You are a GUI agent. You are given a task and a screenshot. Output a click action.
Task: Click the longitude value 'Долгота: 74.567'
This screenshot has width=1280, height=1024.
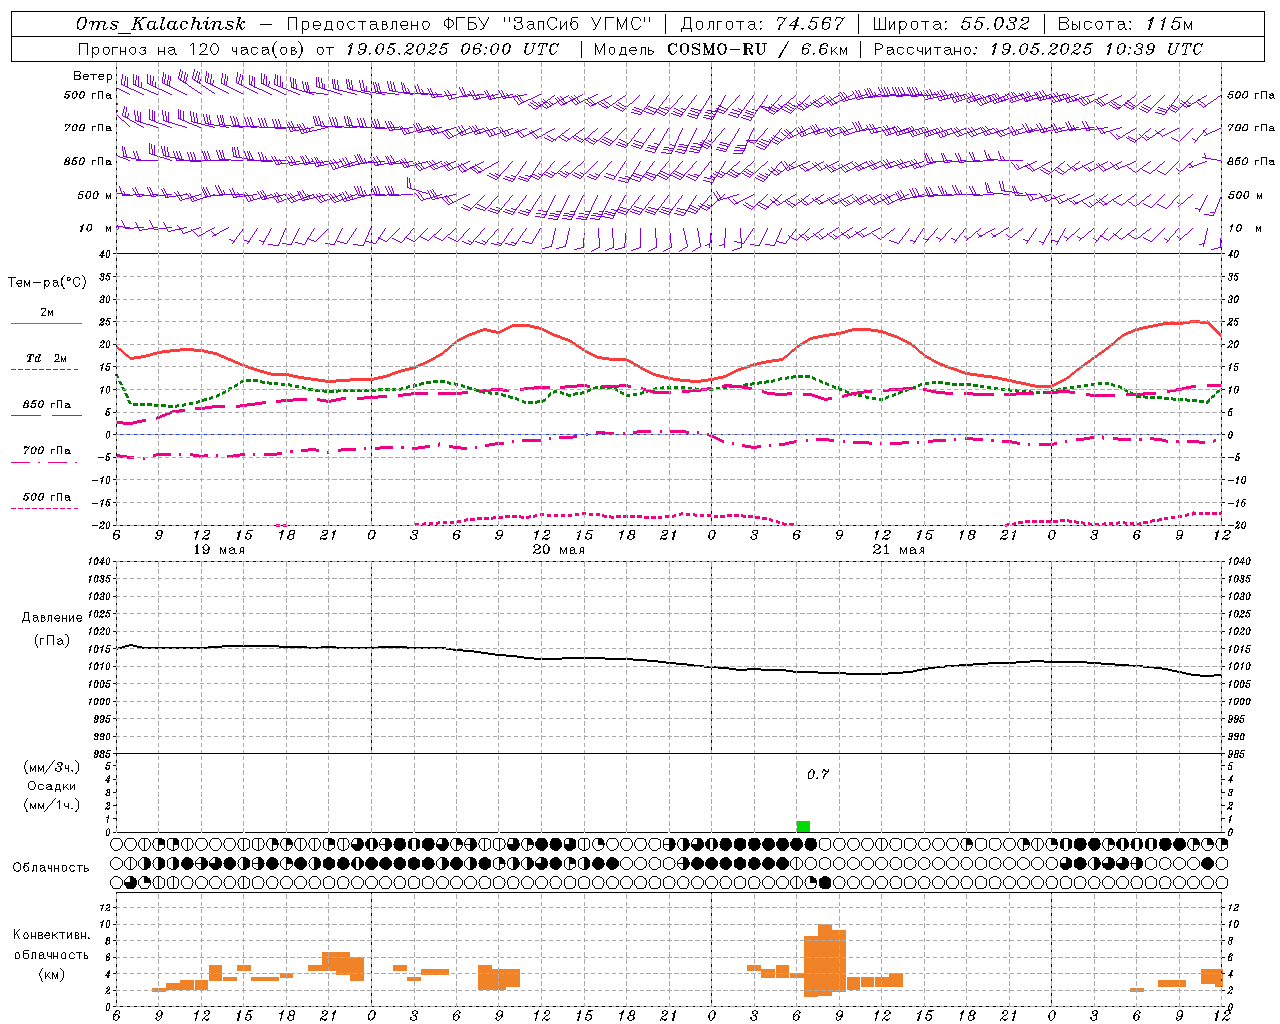tap(763, 24)
